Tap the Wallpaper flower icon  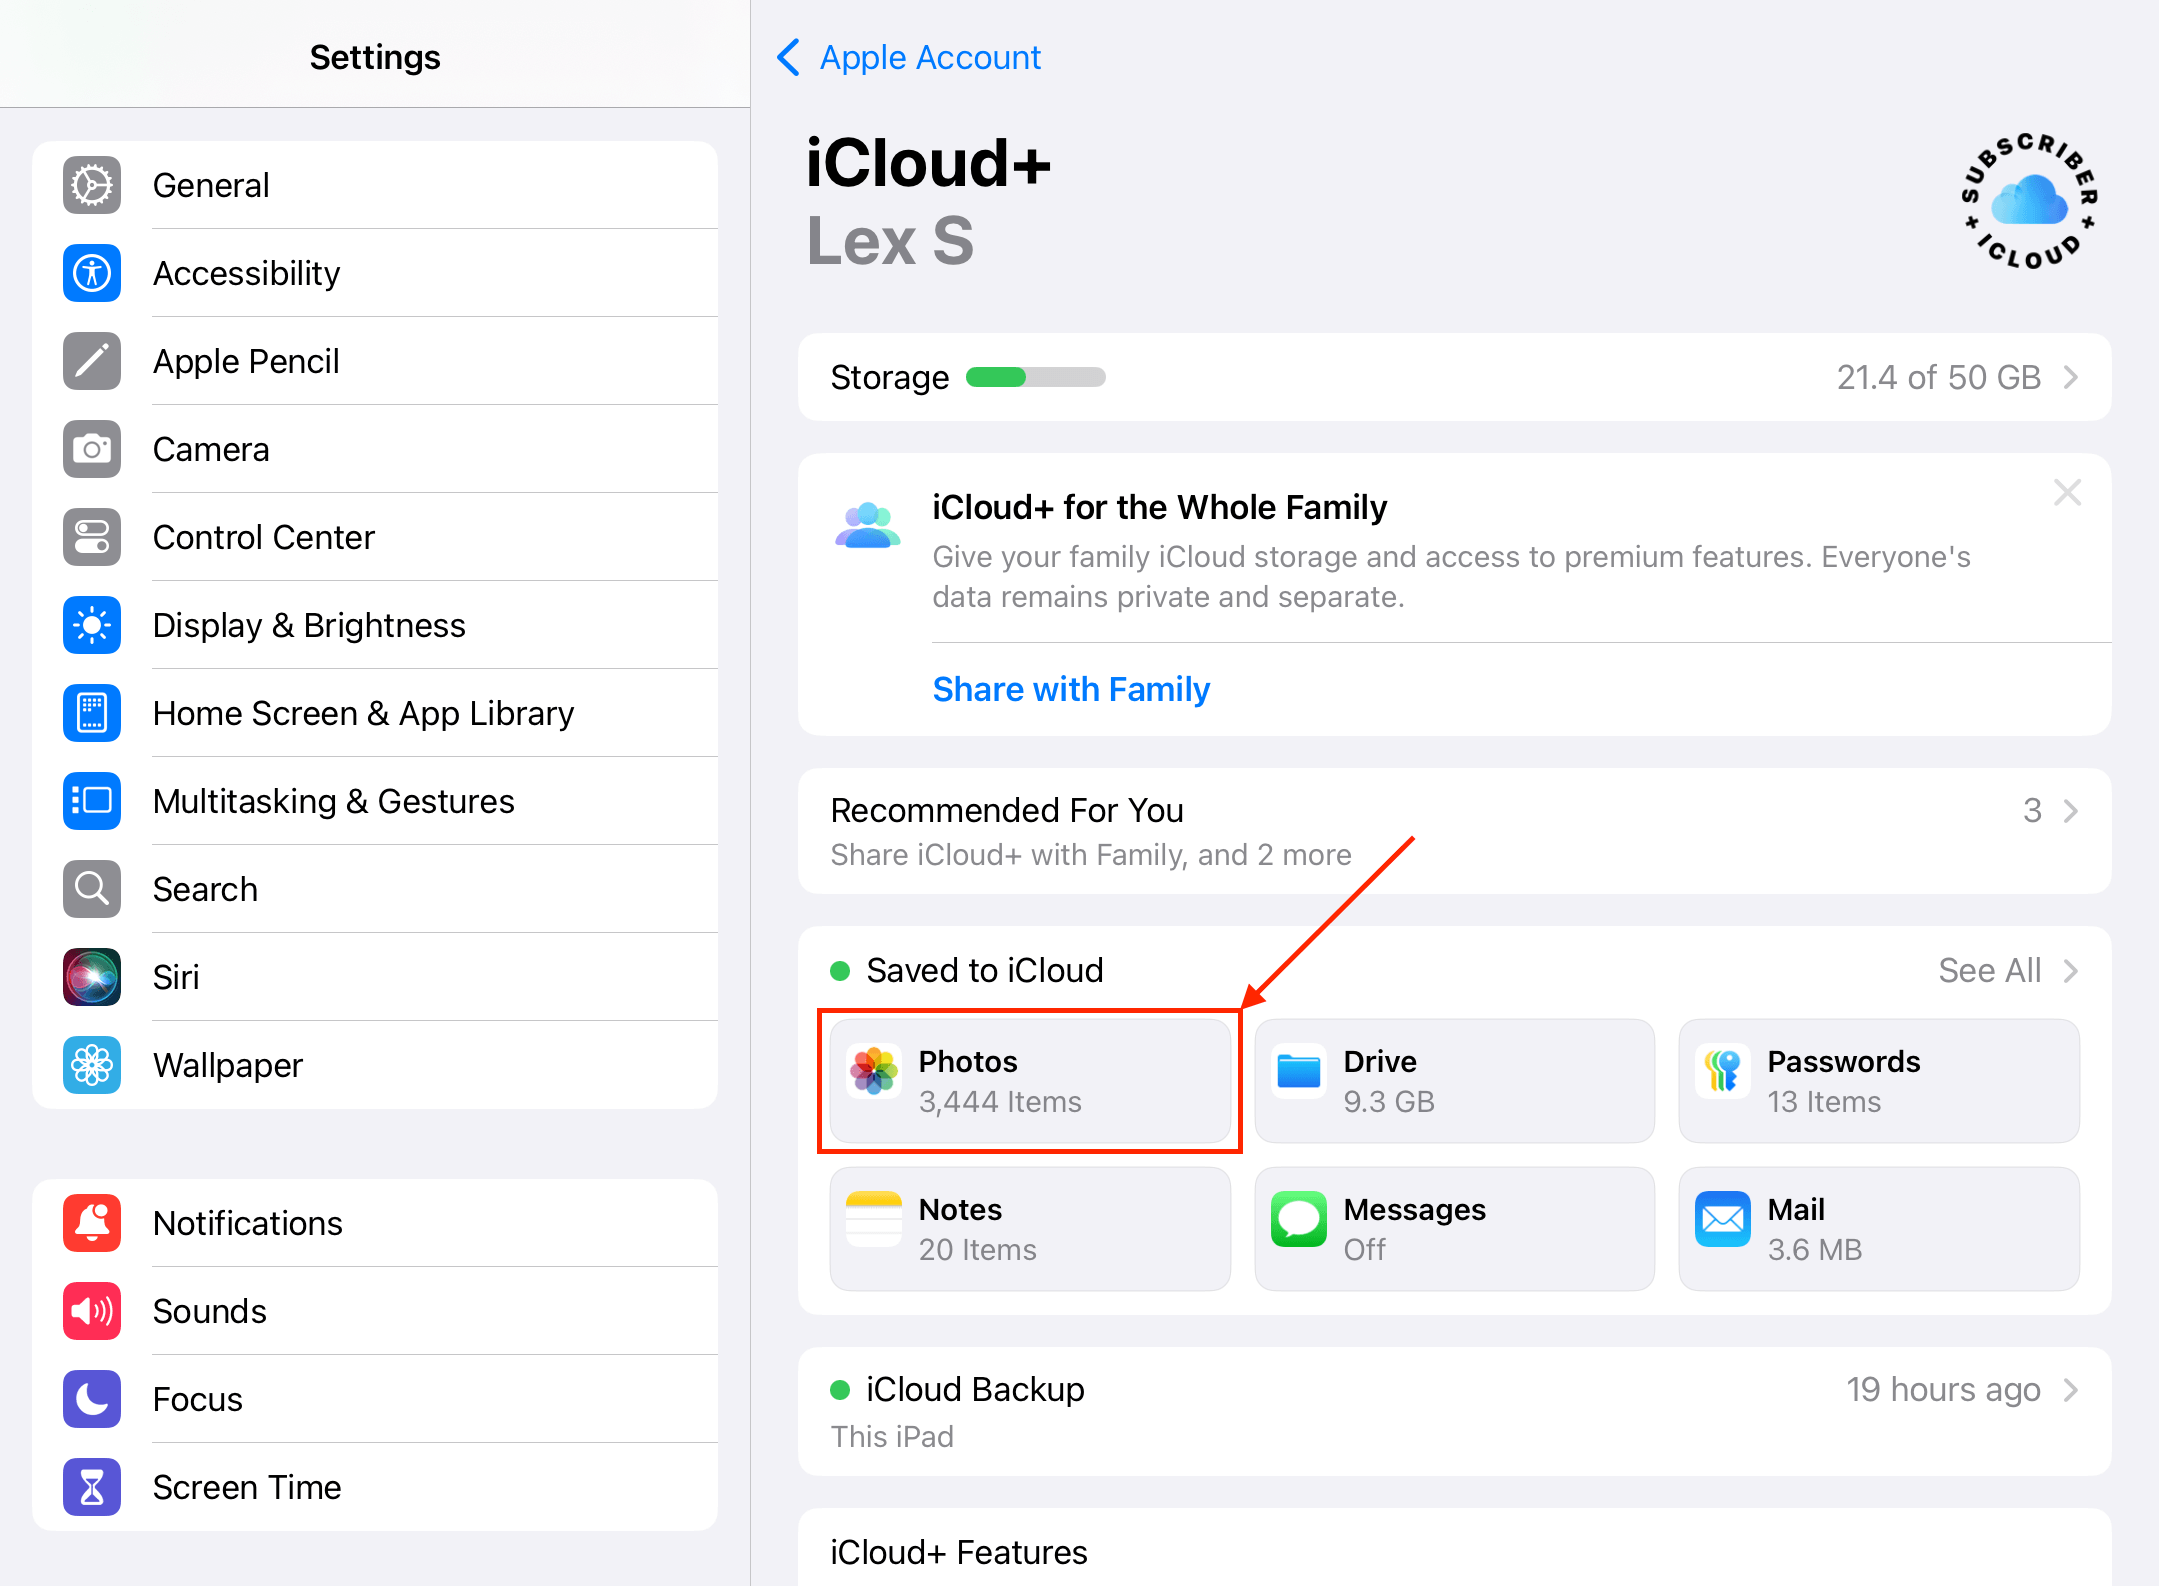[92, 1065]
